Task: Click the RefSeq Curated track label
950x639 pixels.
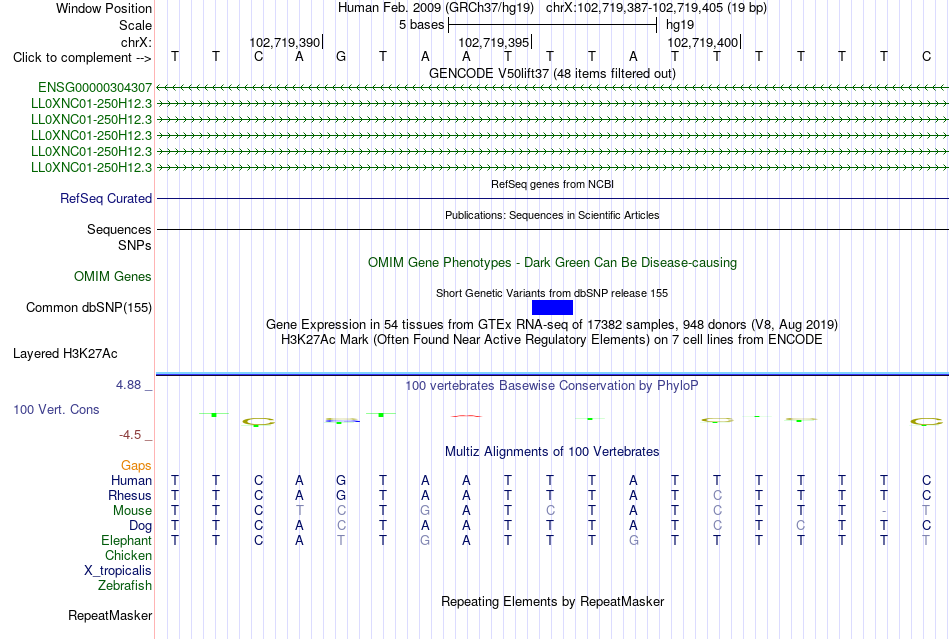Action: pyautogui.click(x=106, y=199)
